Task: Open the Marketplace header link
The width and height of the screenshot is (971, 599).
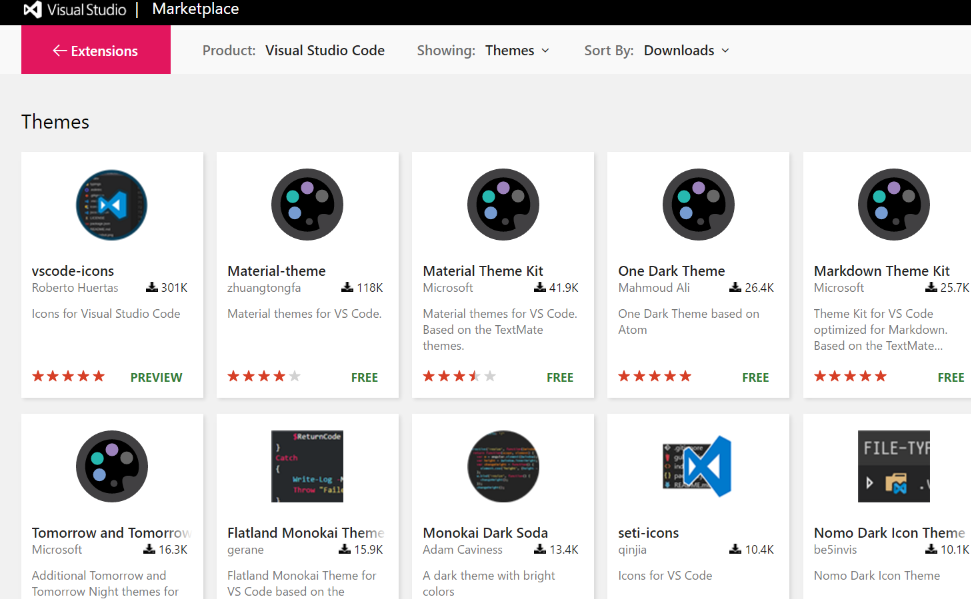Action: (196, 9)
